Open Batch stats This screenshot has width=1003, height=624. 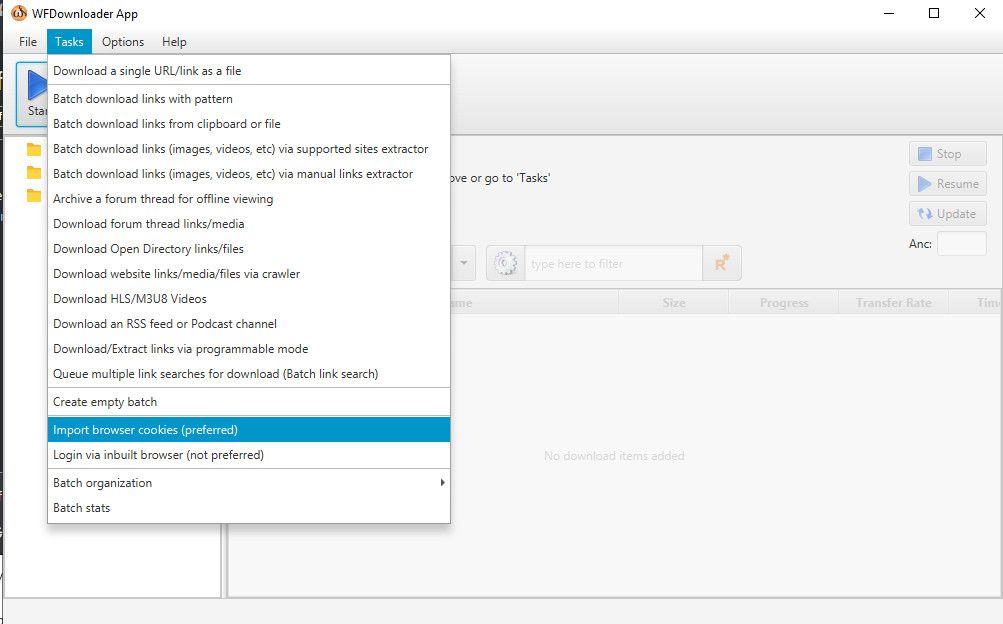coord(249,508)
